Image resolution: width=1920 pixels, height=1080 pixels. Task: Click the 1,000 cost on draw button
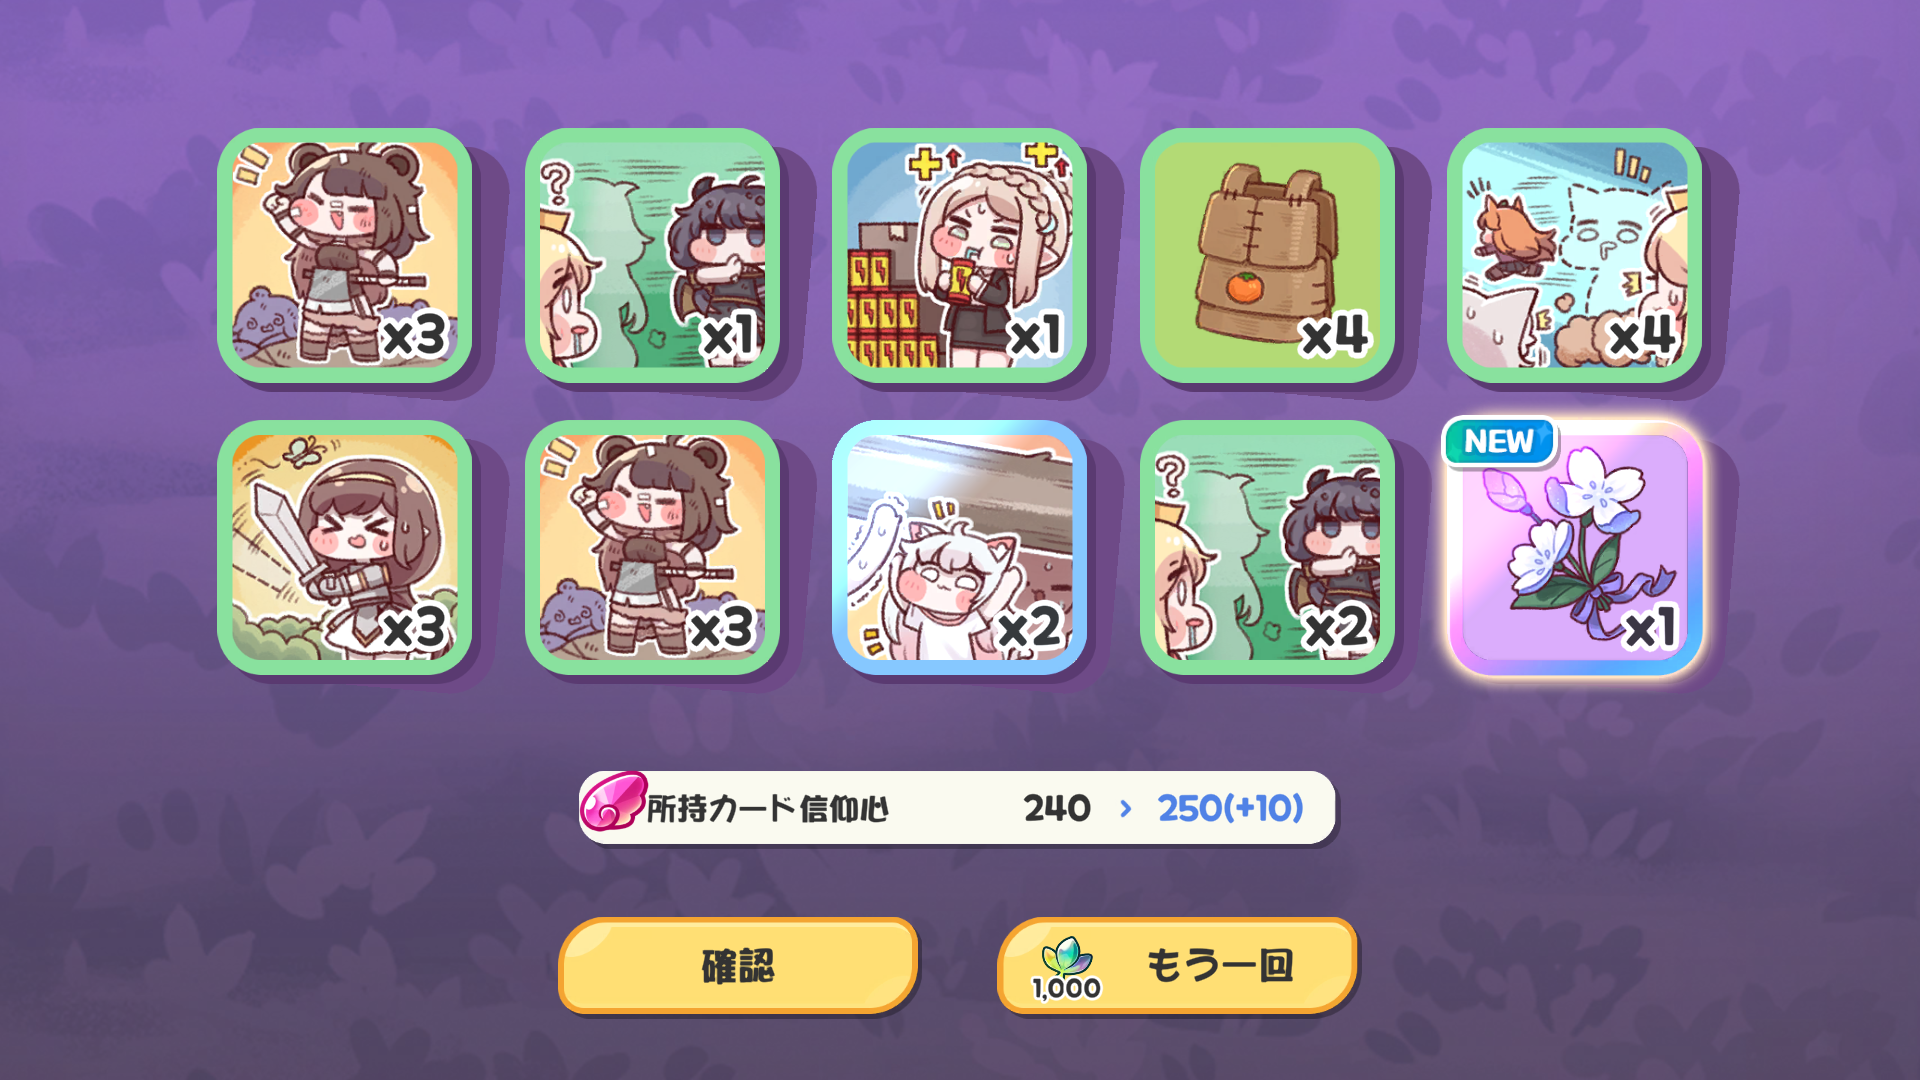coord(1066,988)
